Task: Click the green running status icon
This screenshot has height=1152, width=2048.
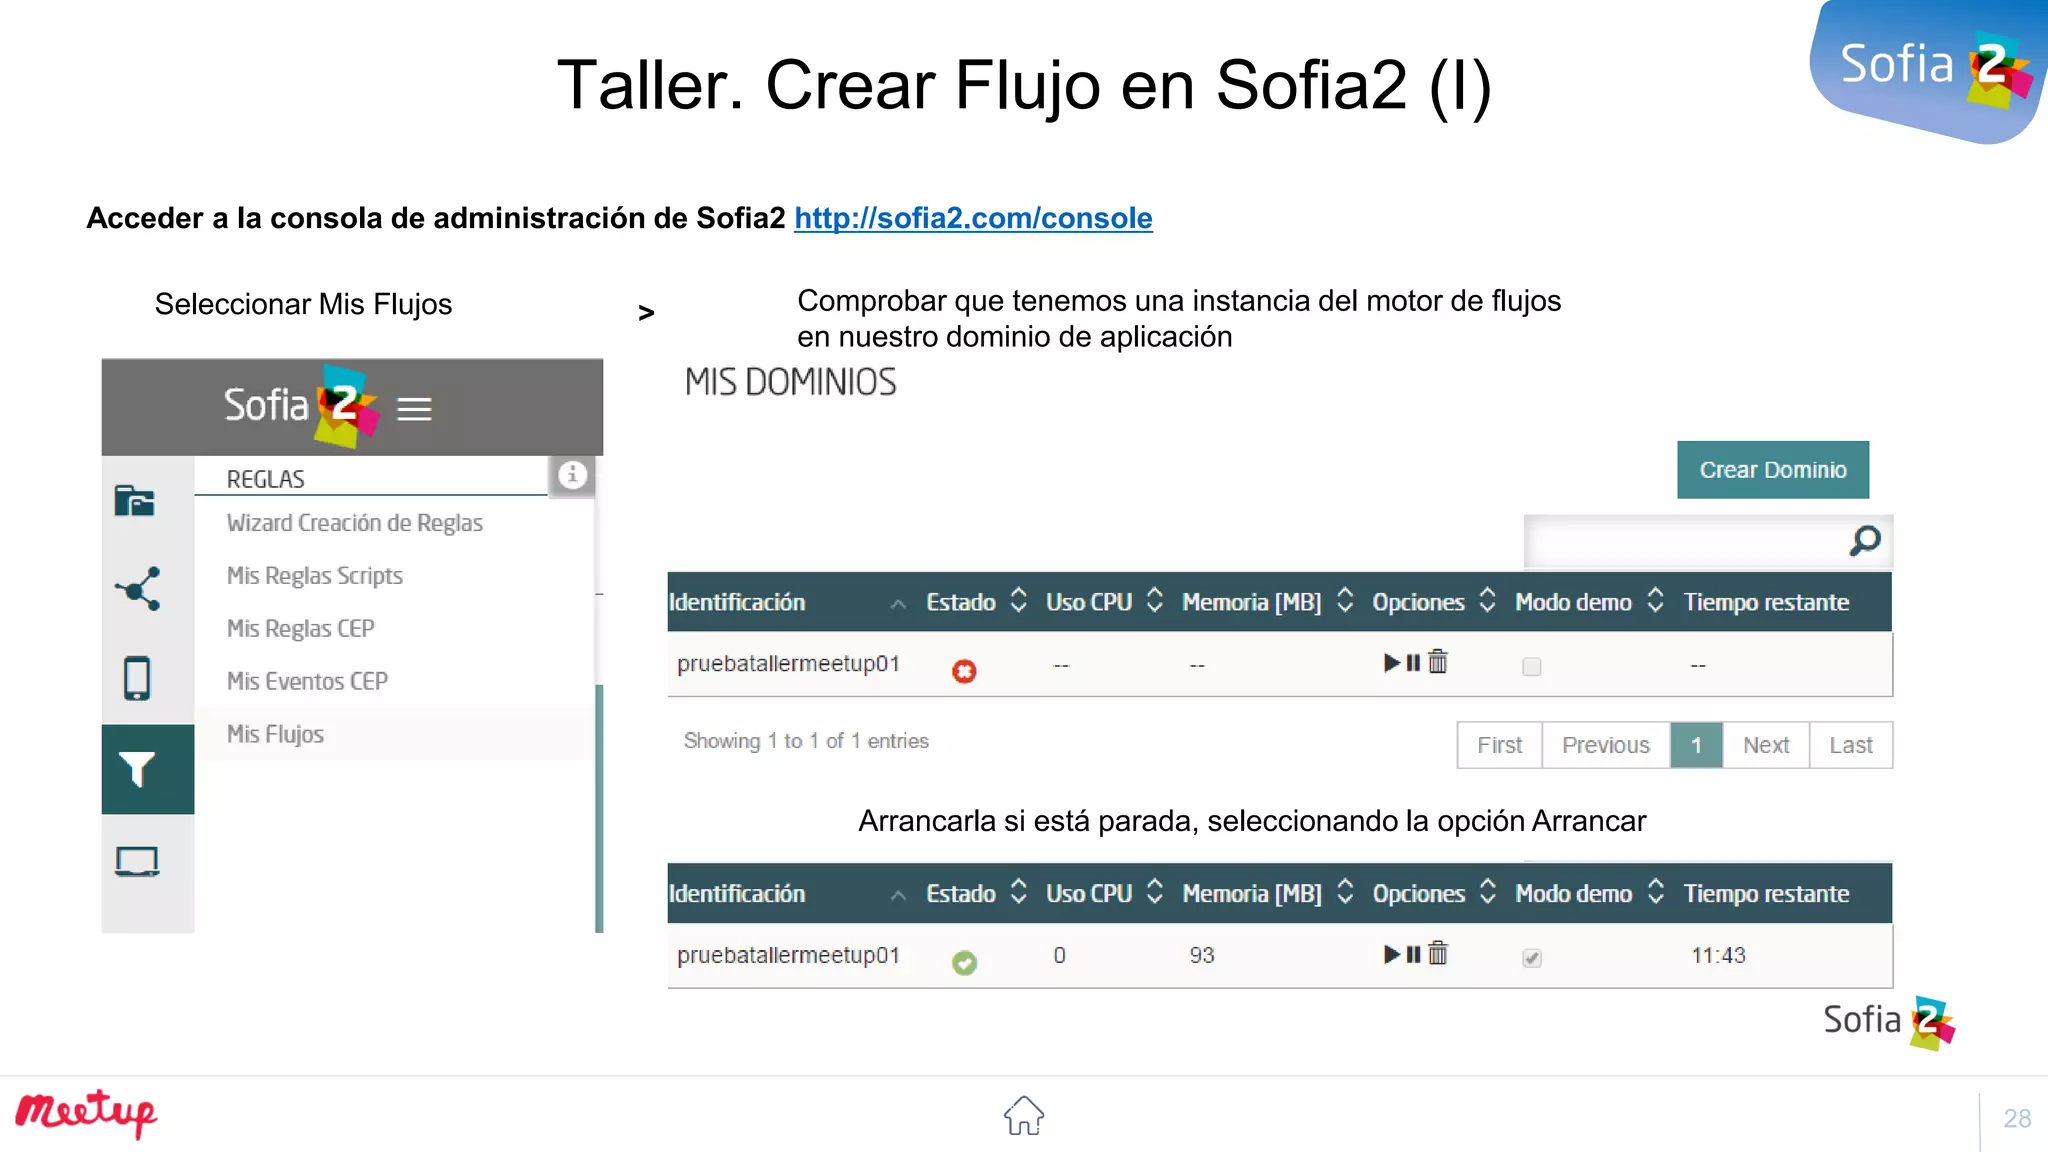Action: coord(964,963)
